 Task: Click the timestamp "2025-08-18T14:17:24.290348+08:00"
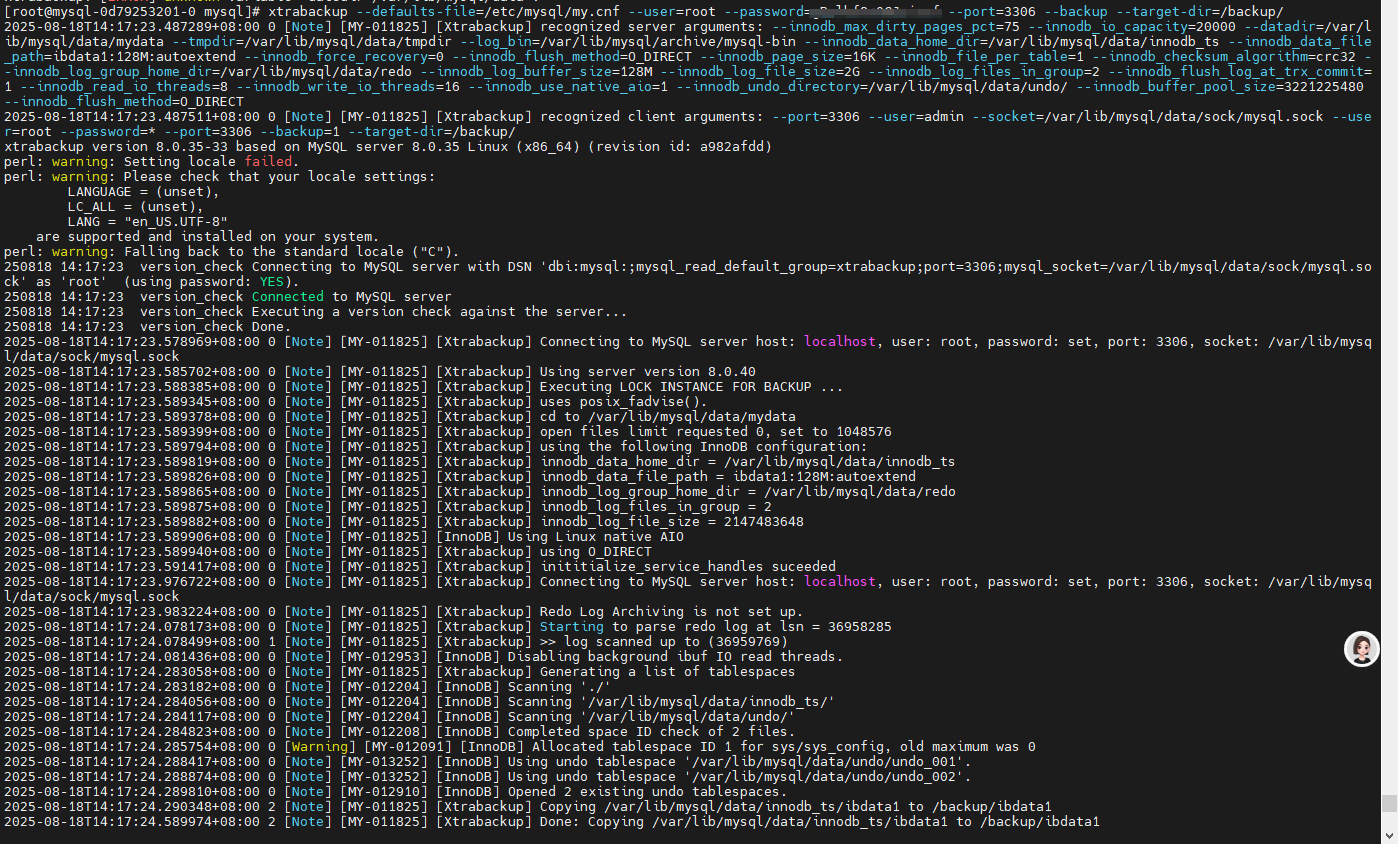(132, 807)
